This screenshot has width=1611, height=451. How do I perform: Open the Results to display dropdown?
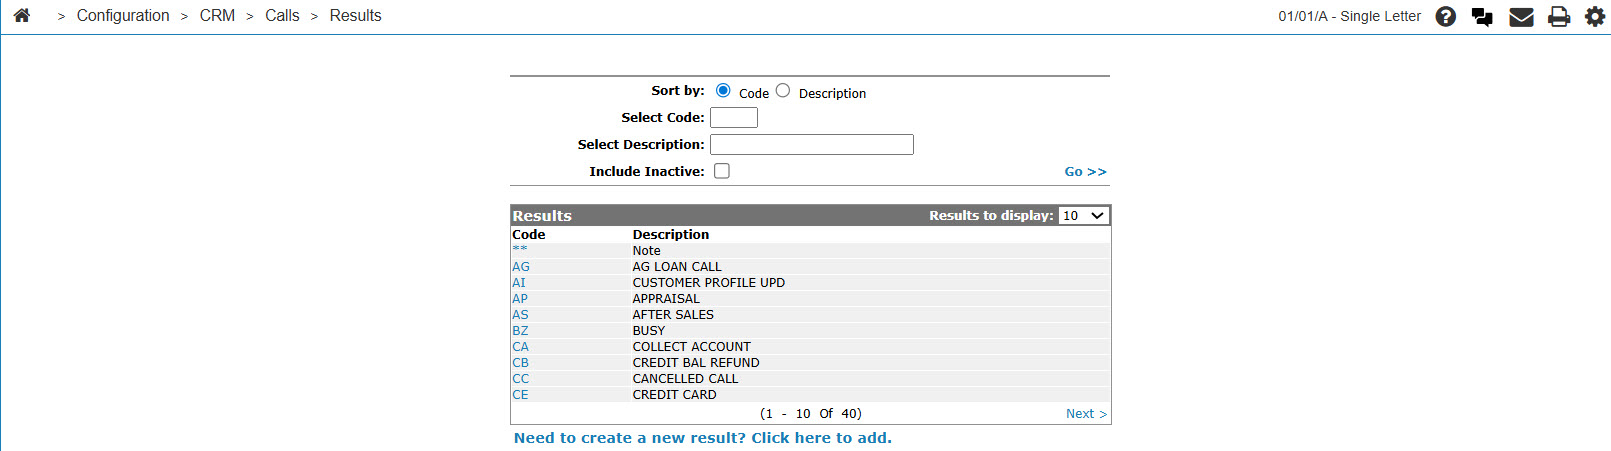[x=1084, y=215]
